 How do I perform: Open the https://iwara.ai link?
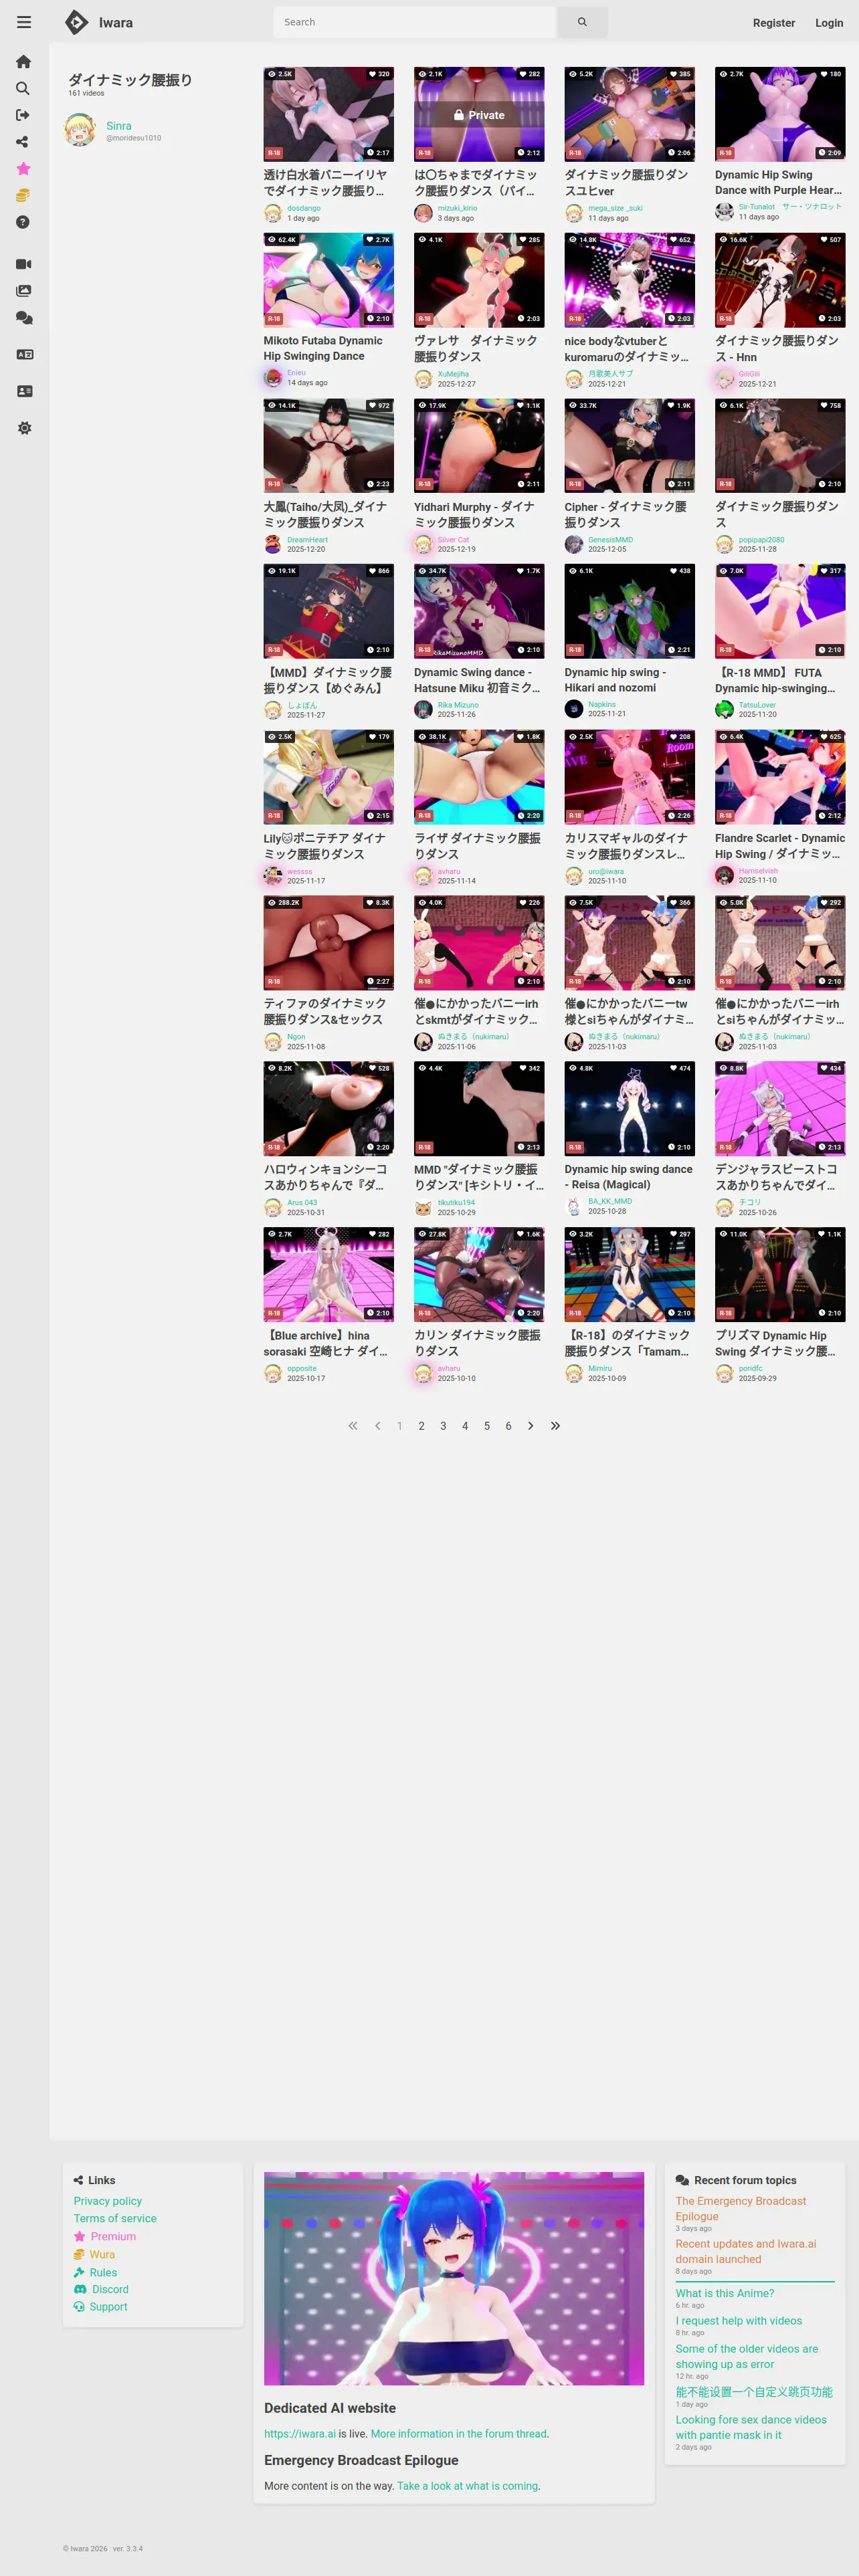point(300,2434)
